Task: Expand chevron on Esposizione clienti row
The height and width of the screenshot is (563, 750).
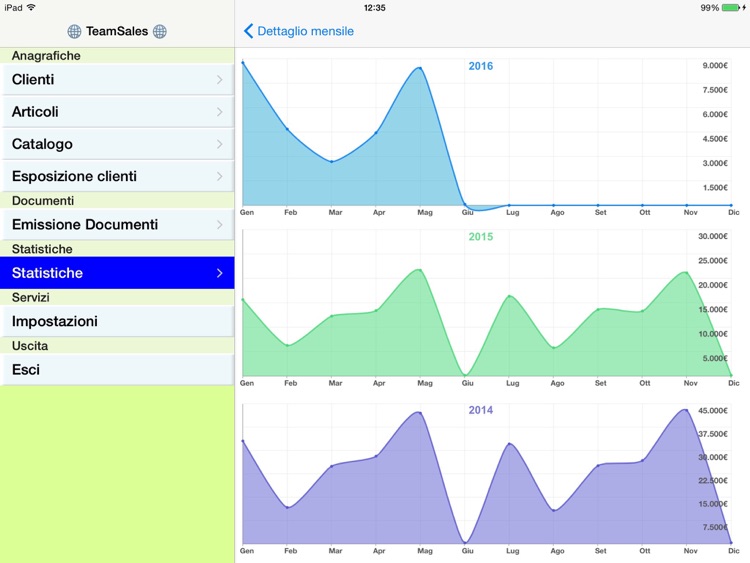Action: pyautogui.click(x=220, y=176)
